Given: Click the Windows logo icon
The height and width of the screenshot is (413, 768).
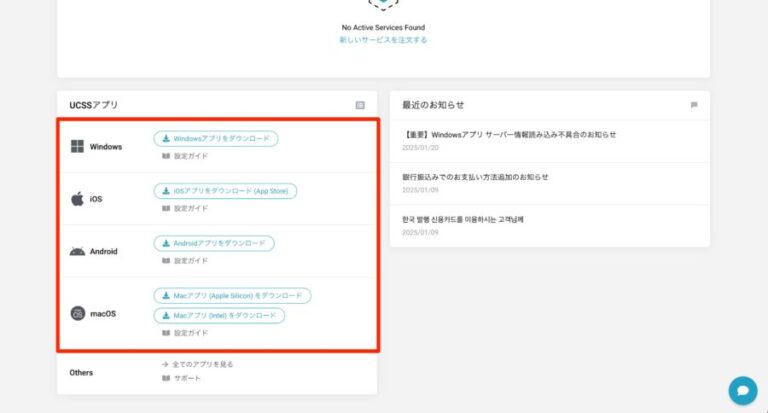Looking at the screenshot, I should tap(77, 147).
